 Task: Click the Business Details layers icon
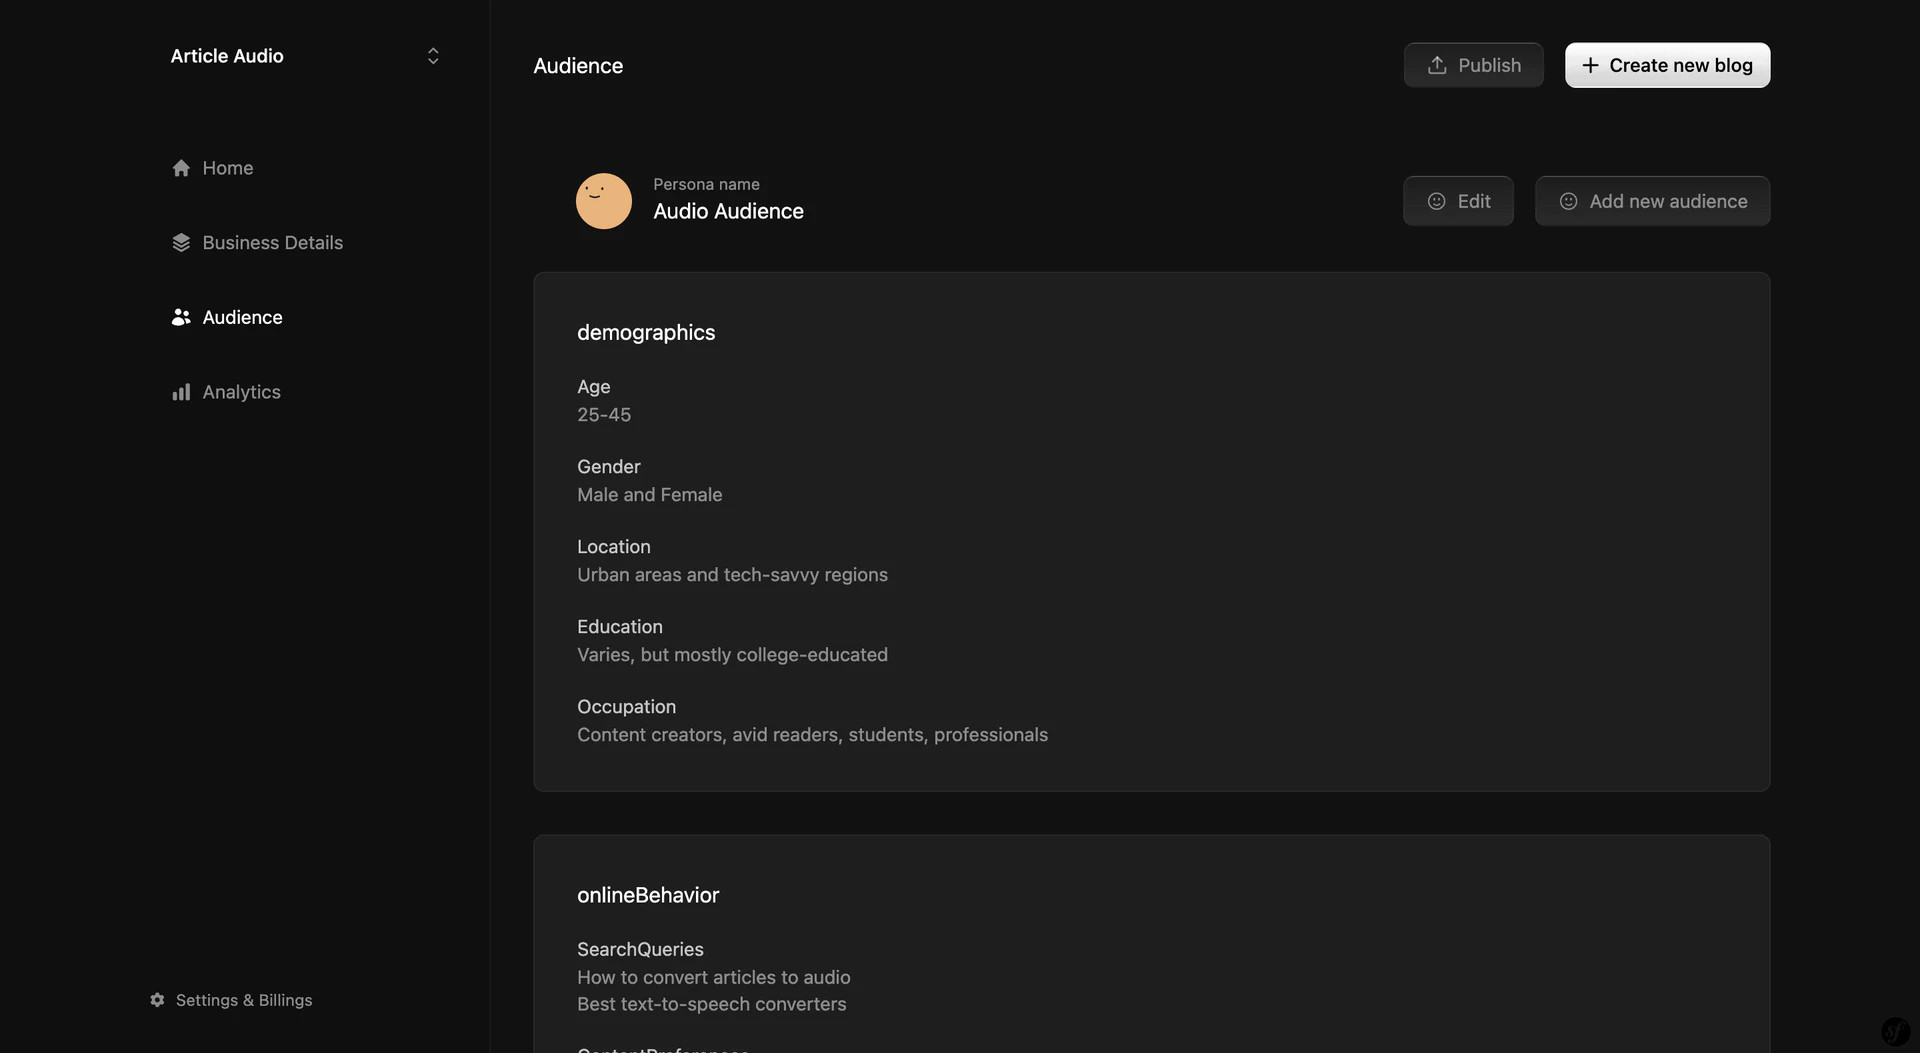click(x=181, y=242)
